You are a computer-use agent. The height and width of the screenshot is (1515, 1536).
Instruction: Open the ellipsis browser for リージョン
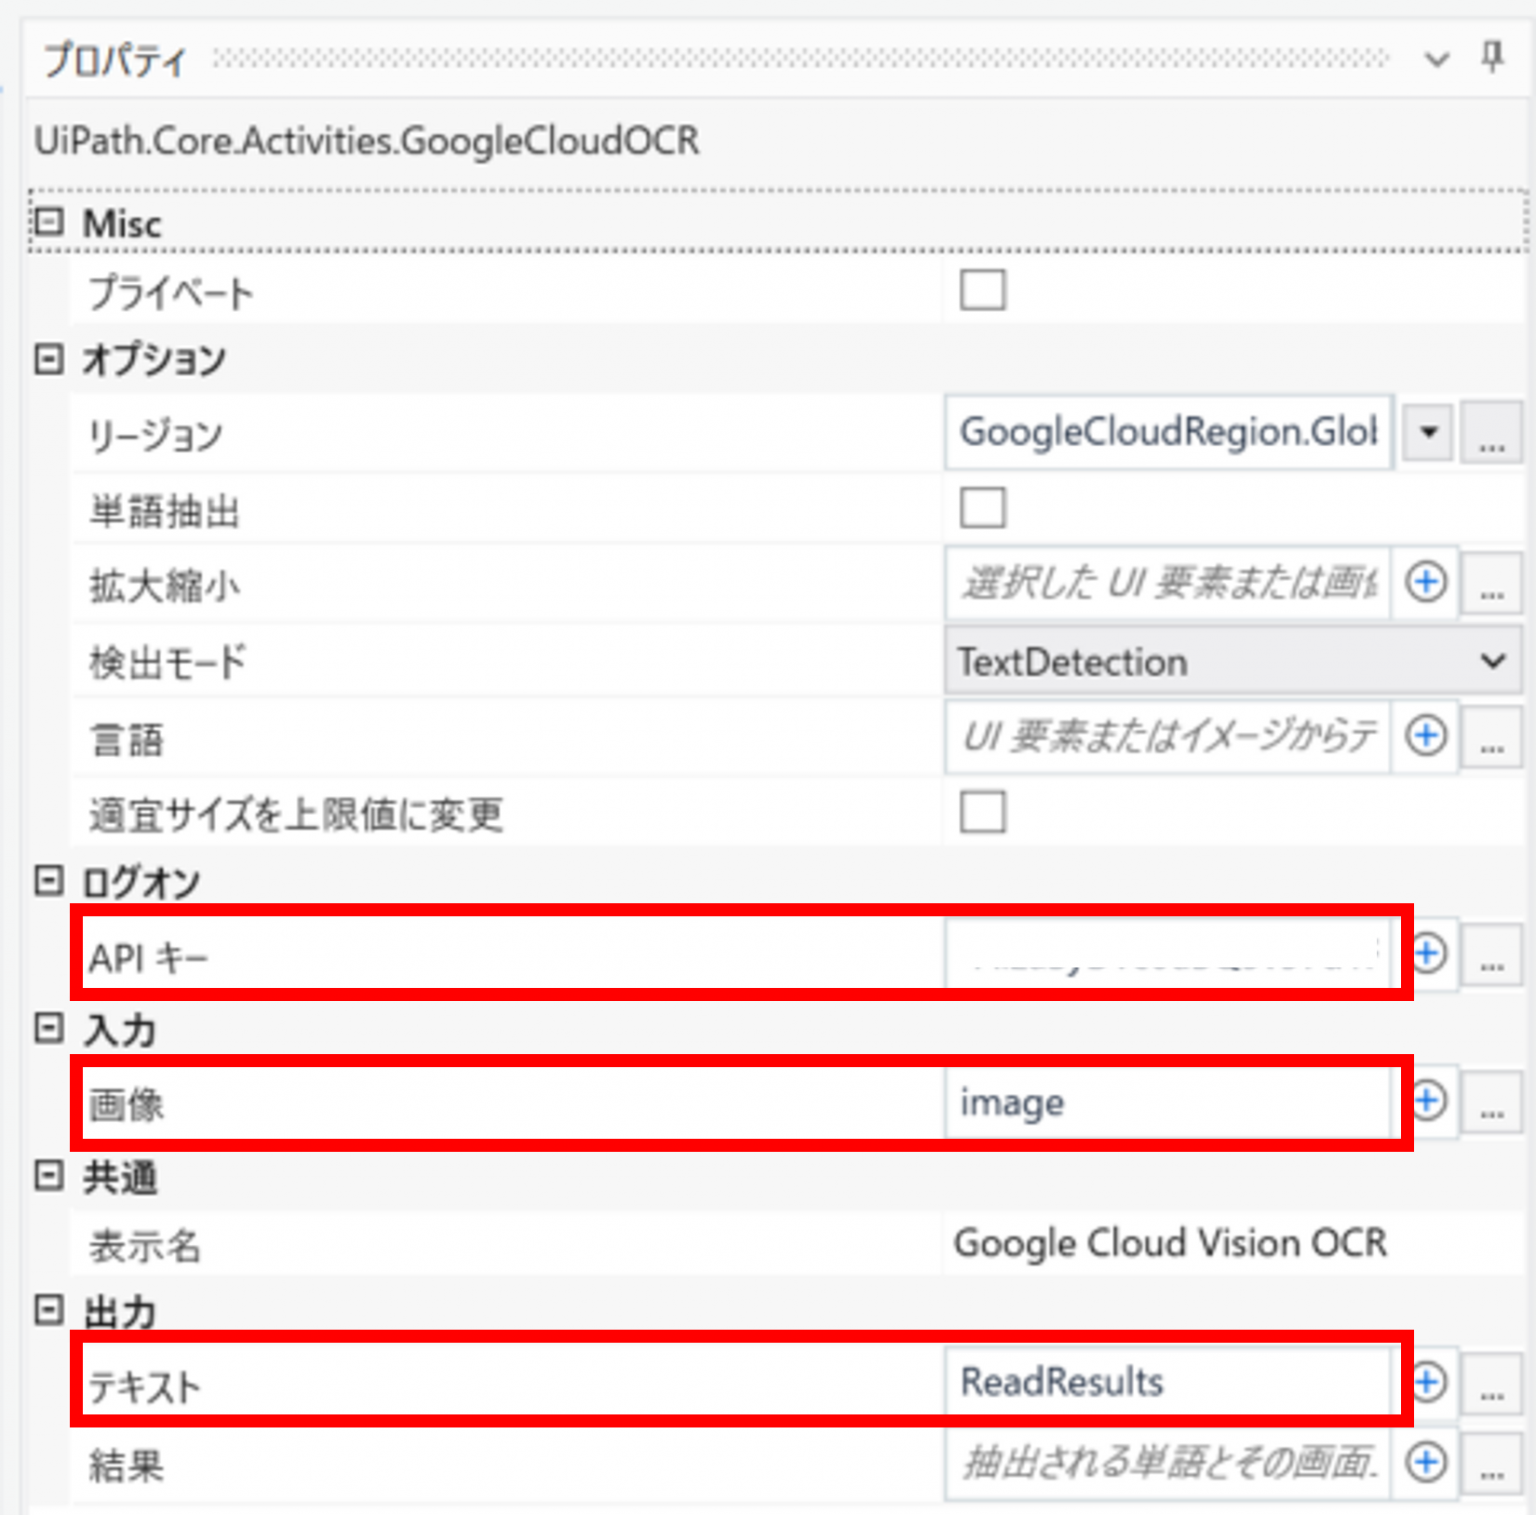click(x=1491, y=434)
